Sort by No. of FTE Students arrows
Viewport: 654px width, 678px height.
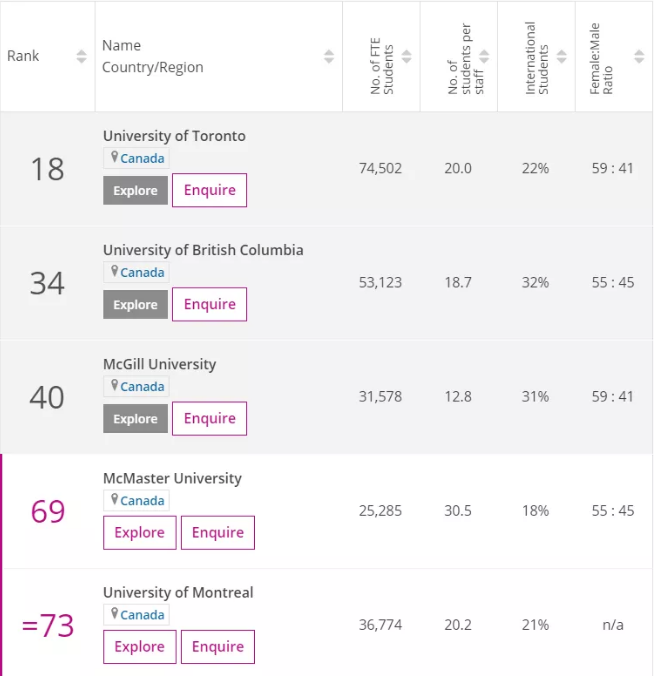coord(406,56)
